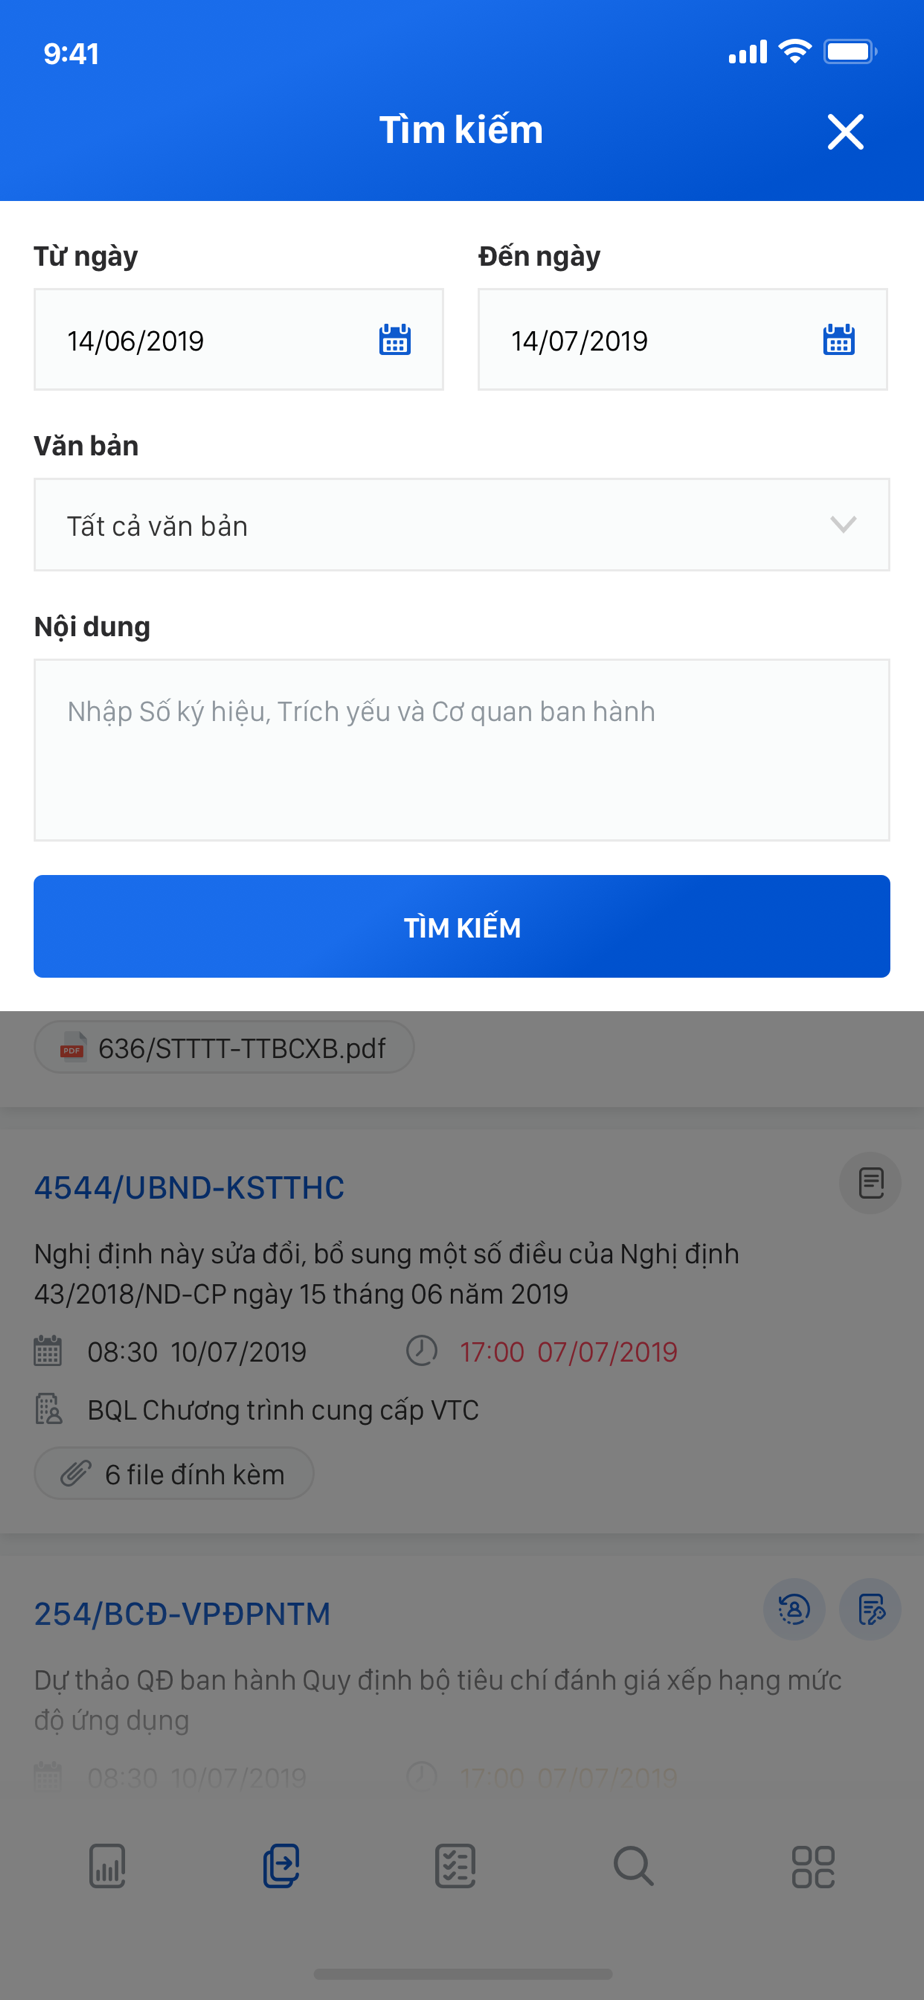
Task: Open the apps grid menu in bottom bar
Action: point(813,1866)
